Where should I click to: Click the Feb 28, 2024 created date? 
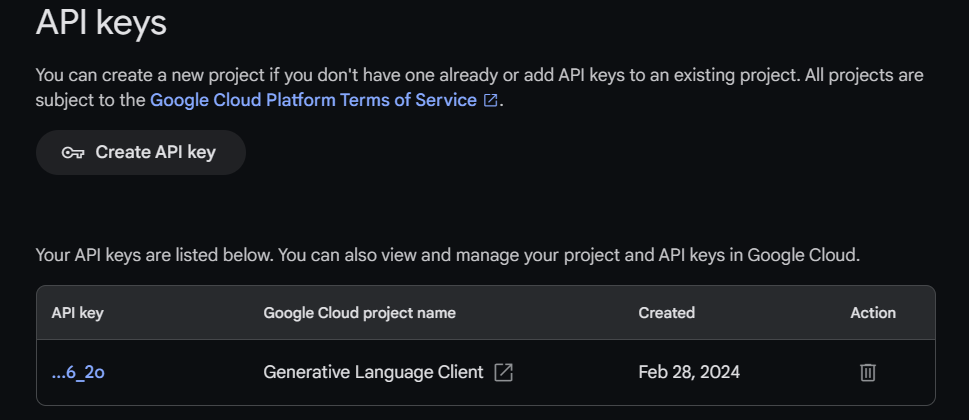click(x=689, y=372)
